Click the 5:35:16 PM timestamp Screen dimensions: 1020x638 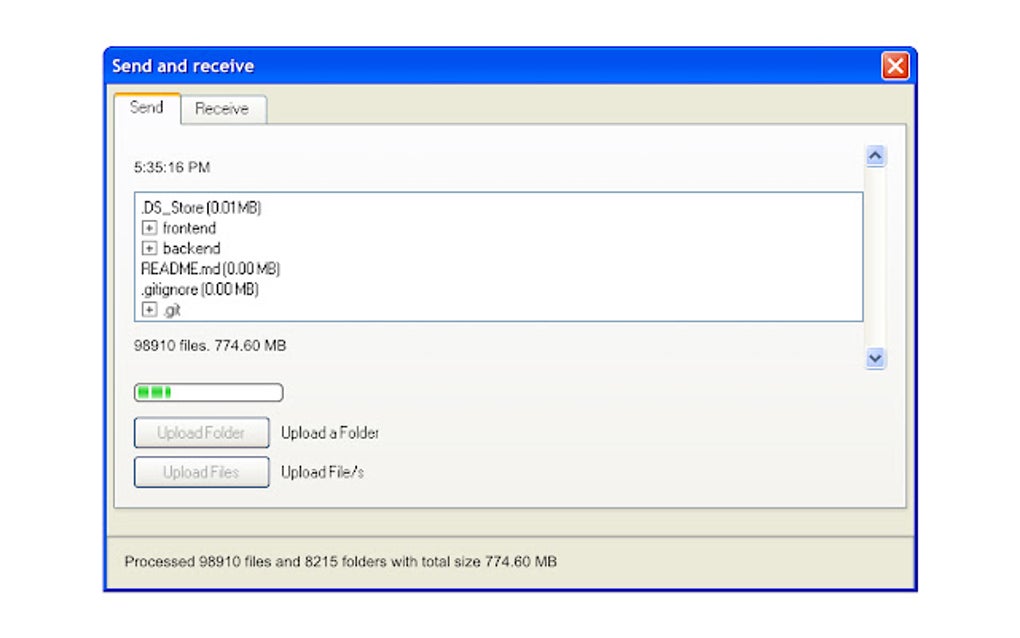point(172,168)
